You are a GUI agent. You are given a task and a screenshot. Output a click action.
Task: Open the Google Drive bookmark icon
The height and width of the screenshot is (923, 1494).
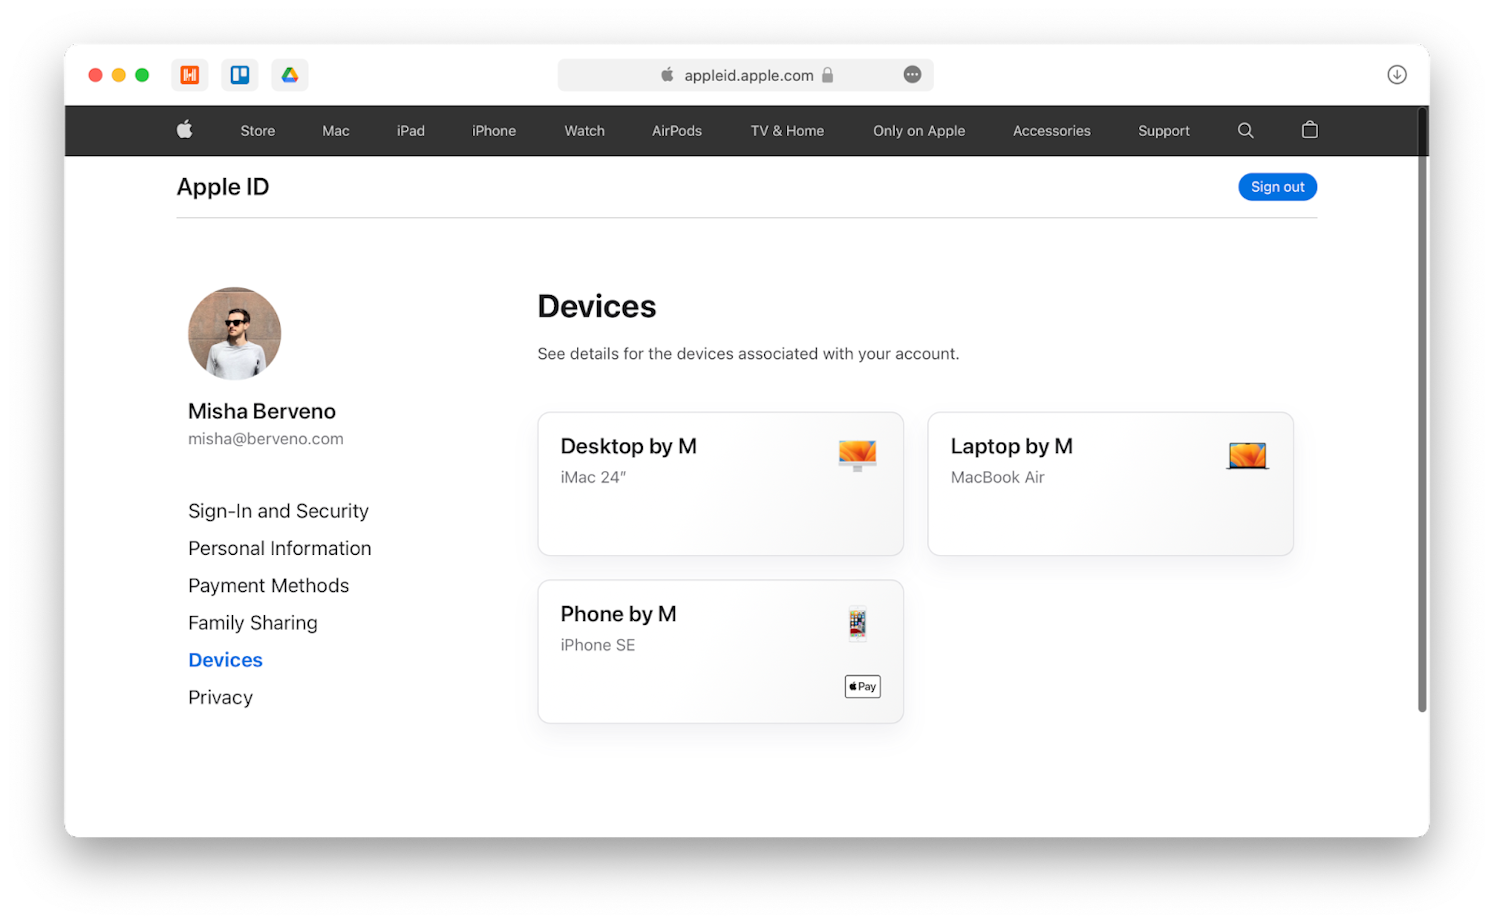tap(289, 74)
